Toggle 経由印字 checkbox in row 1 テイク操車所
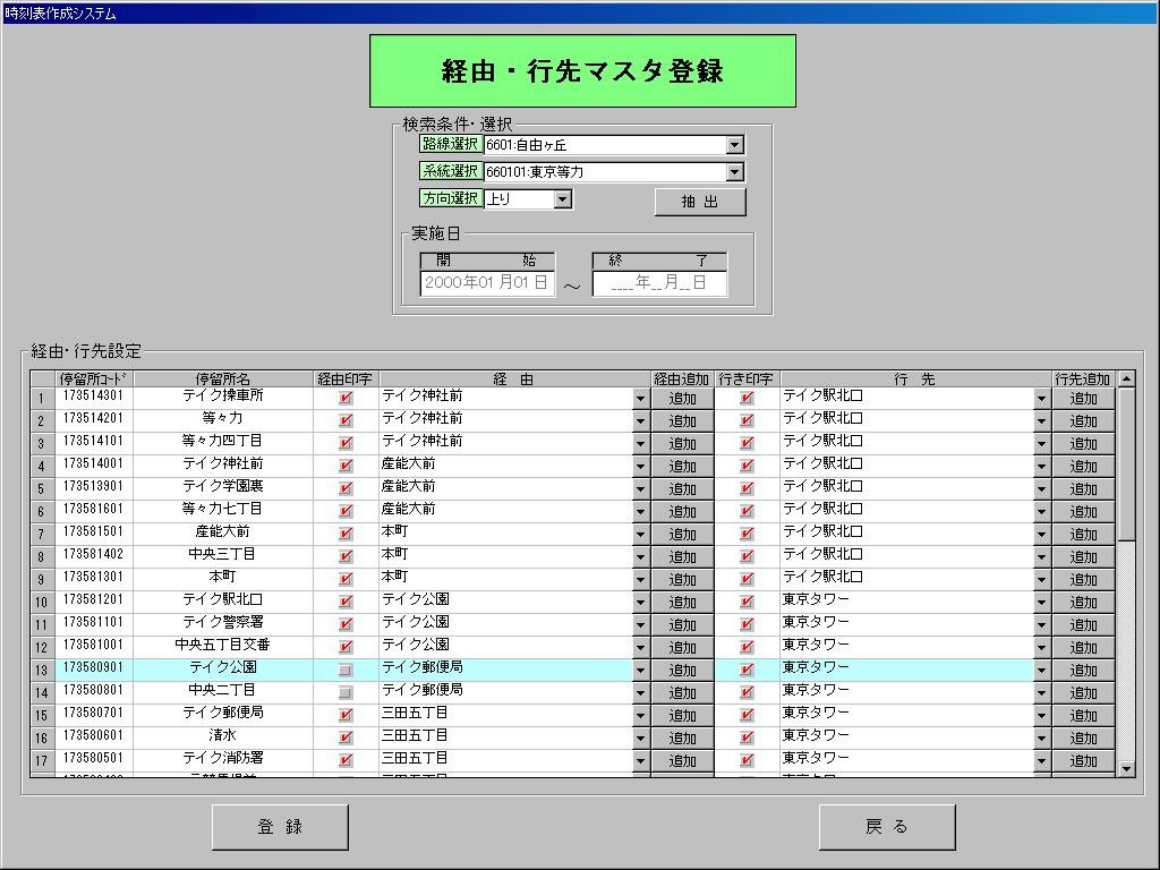This screenshot has width=1160, height=870. click(345, 398)
